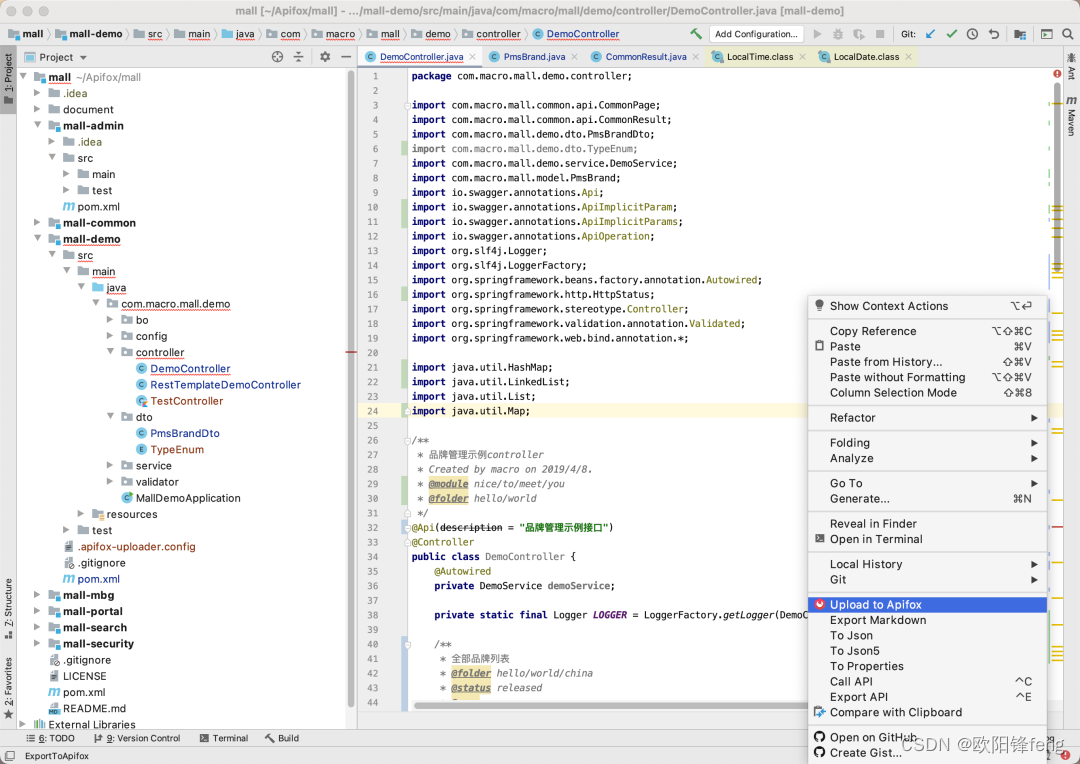Toggle the 1: Project side panel button
Screen dimensions: 1080x764
(x=8, y=79)
